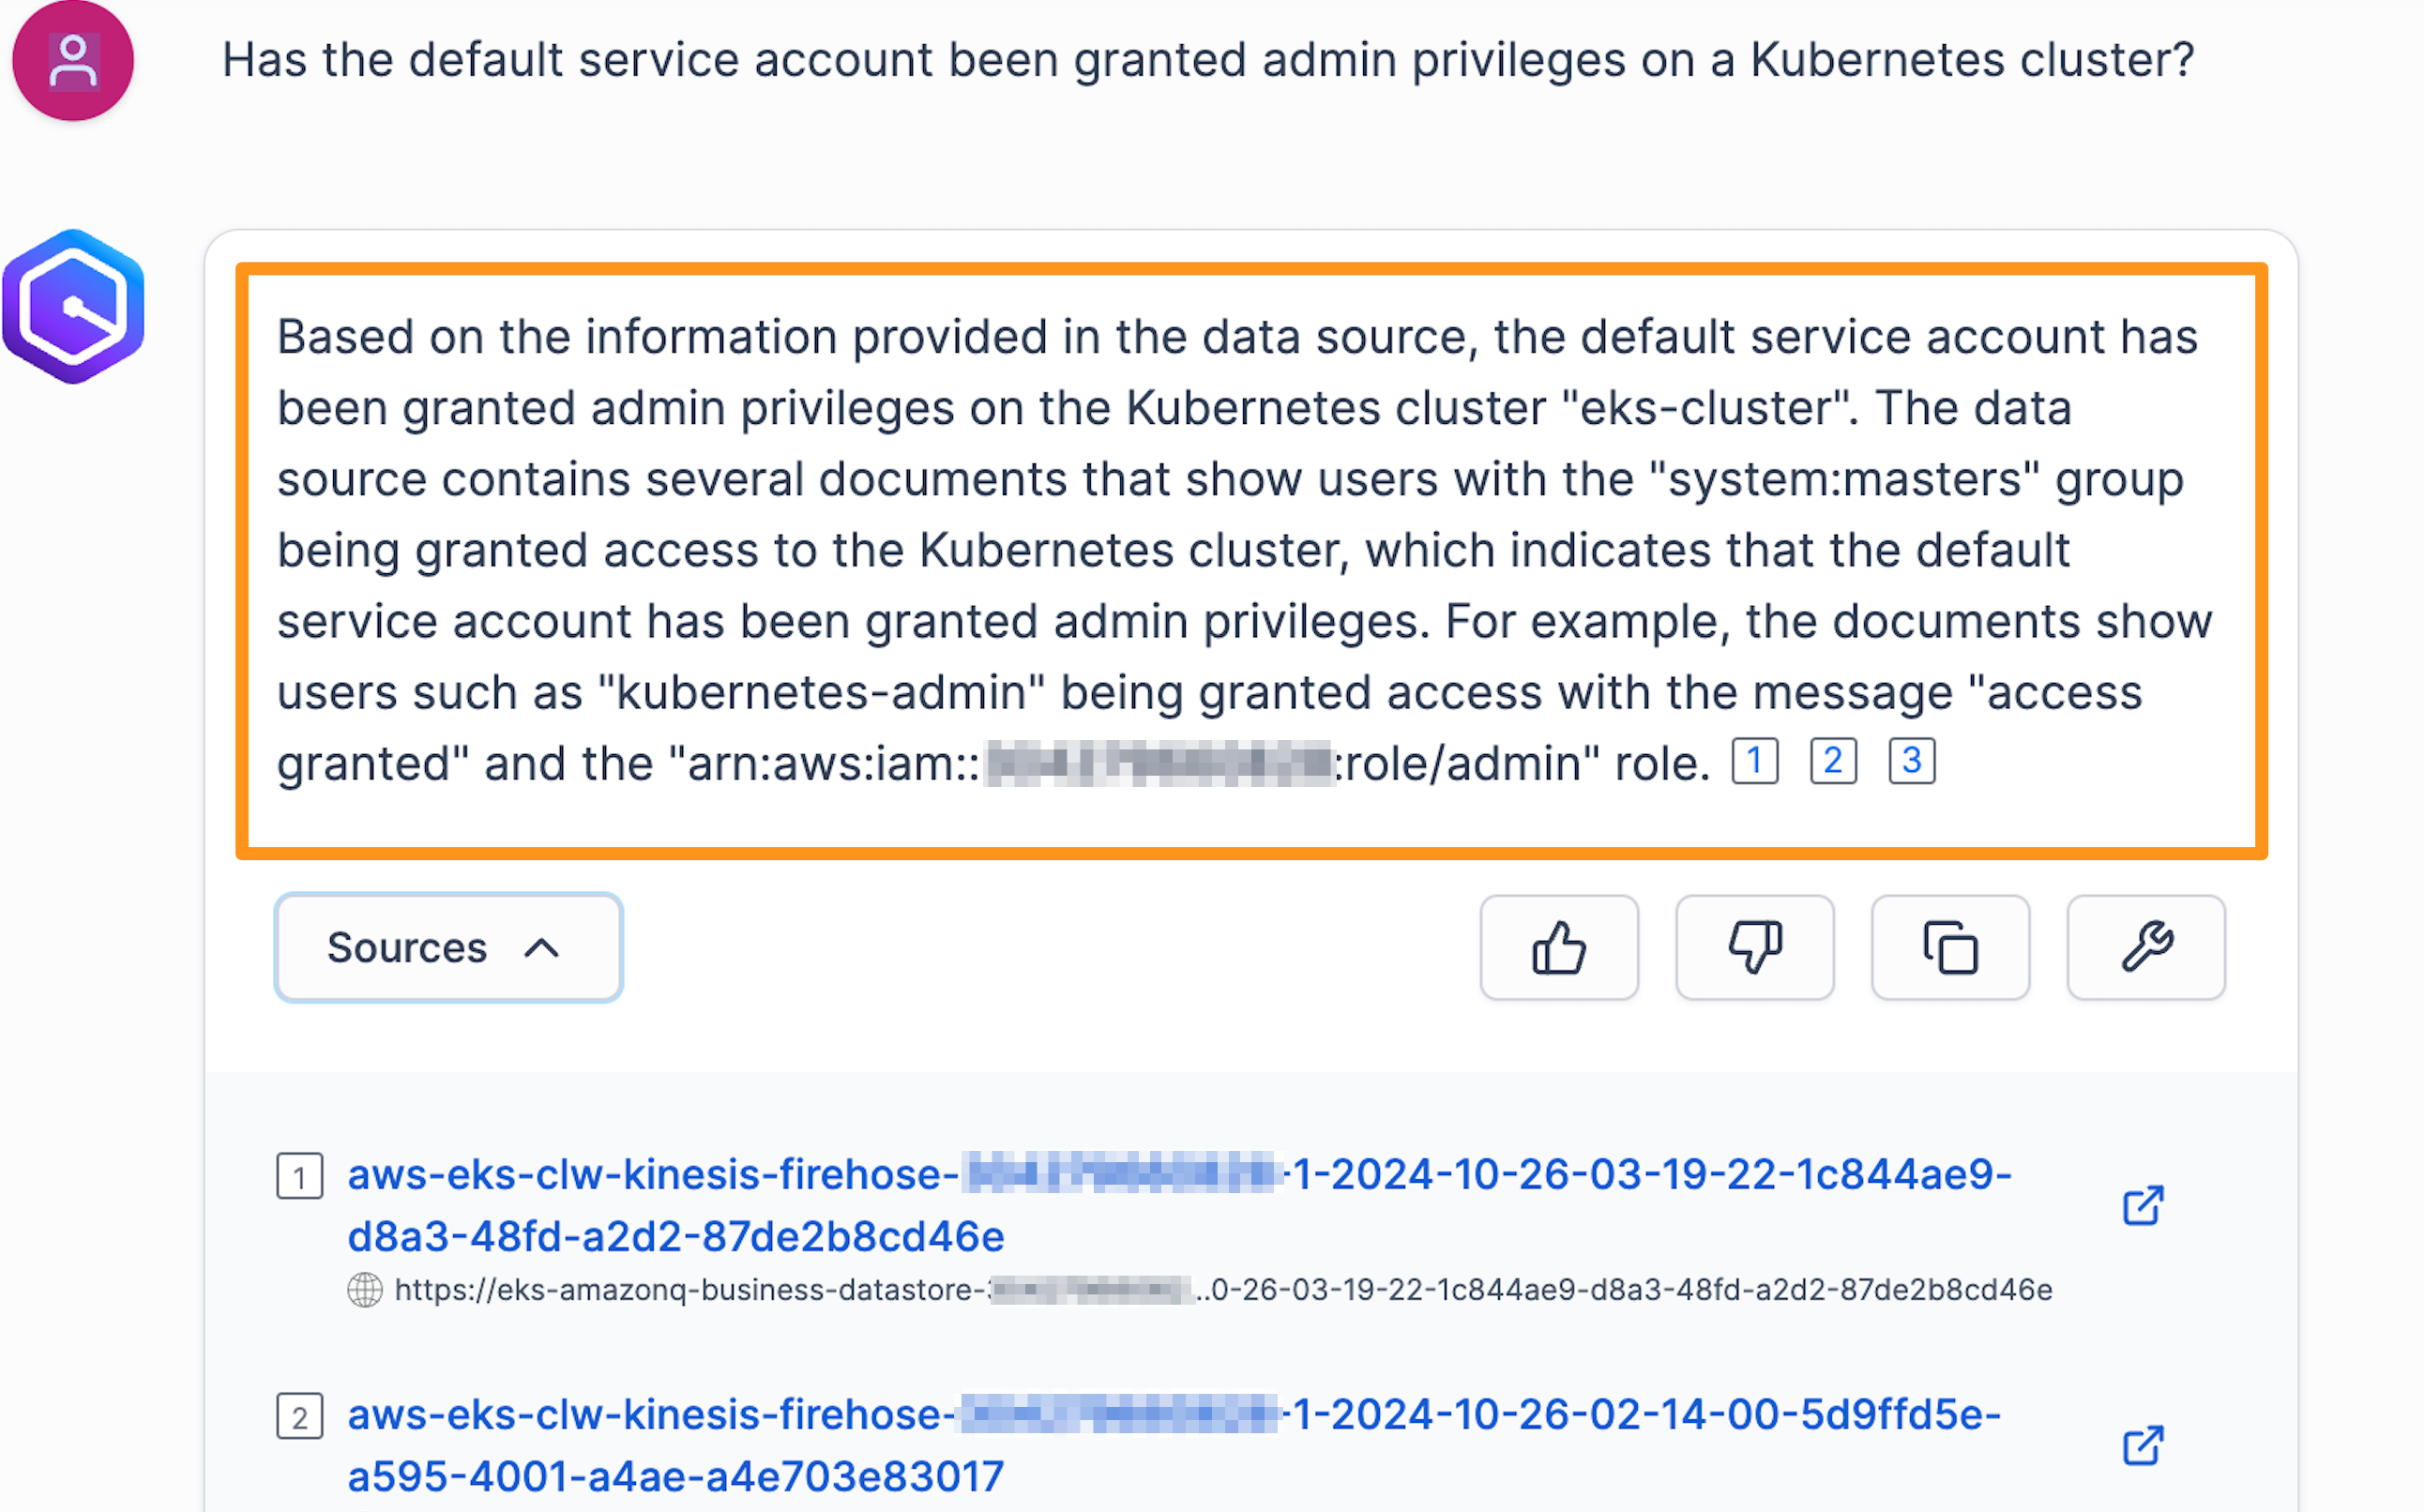This screenshot has height=1512, width=2424.
Task: Open citation marker 2 in the response
Action: [x=1832, y=761]
